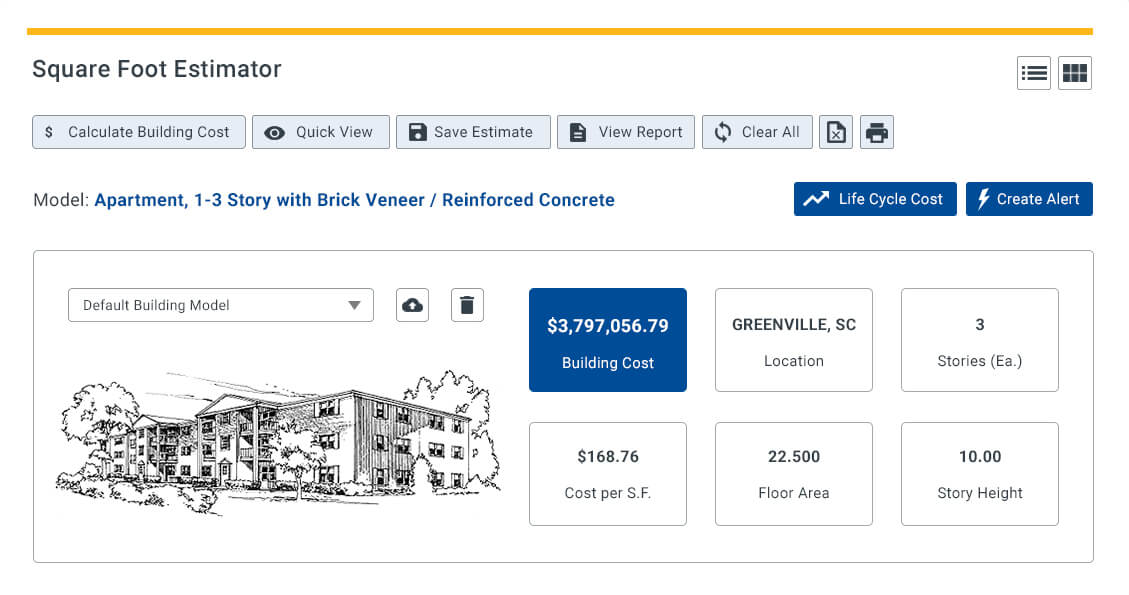Click Create Alert button
1129x595 pixels.
(x=1029, y=199)
